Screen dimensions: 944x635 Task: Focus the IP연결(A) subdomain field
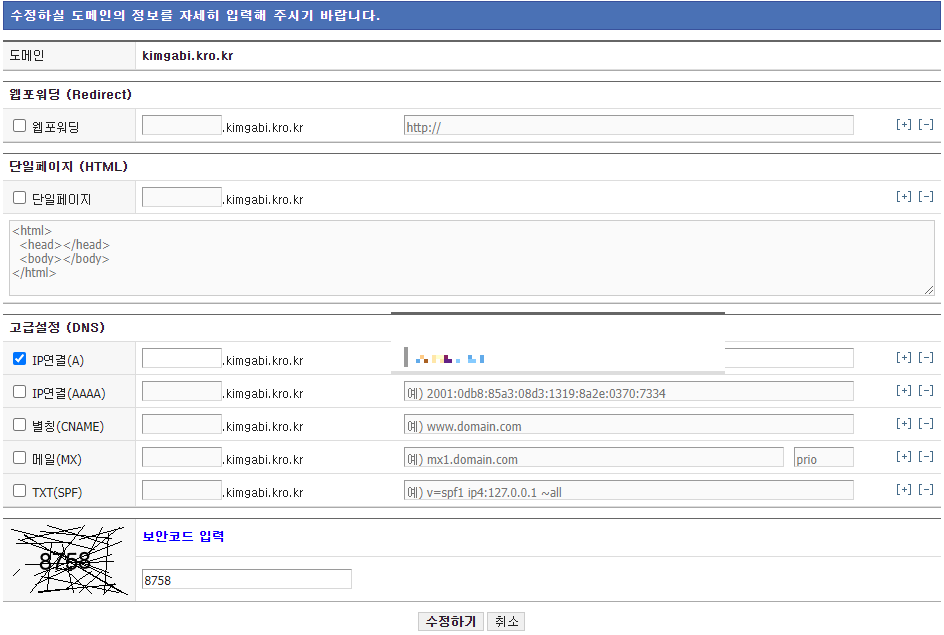[182, 358]
